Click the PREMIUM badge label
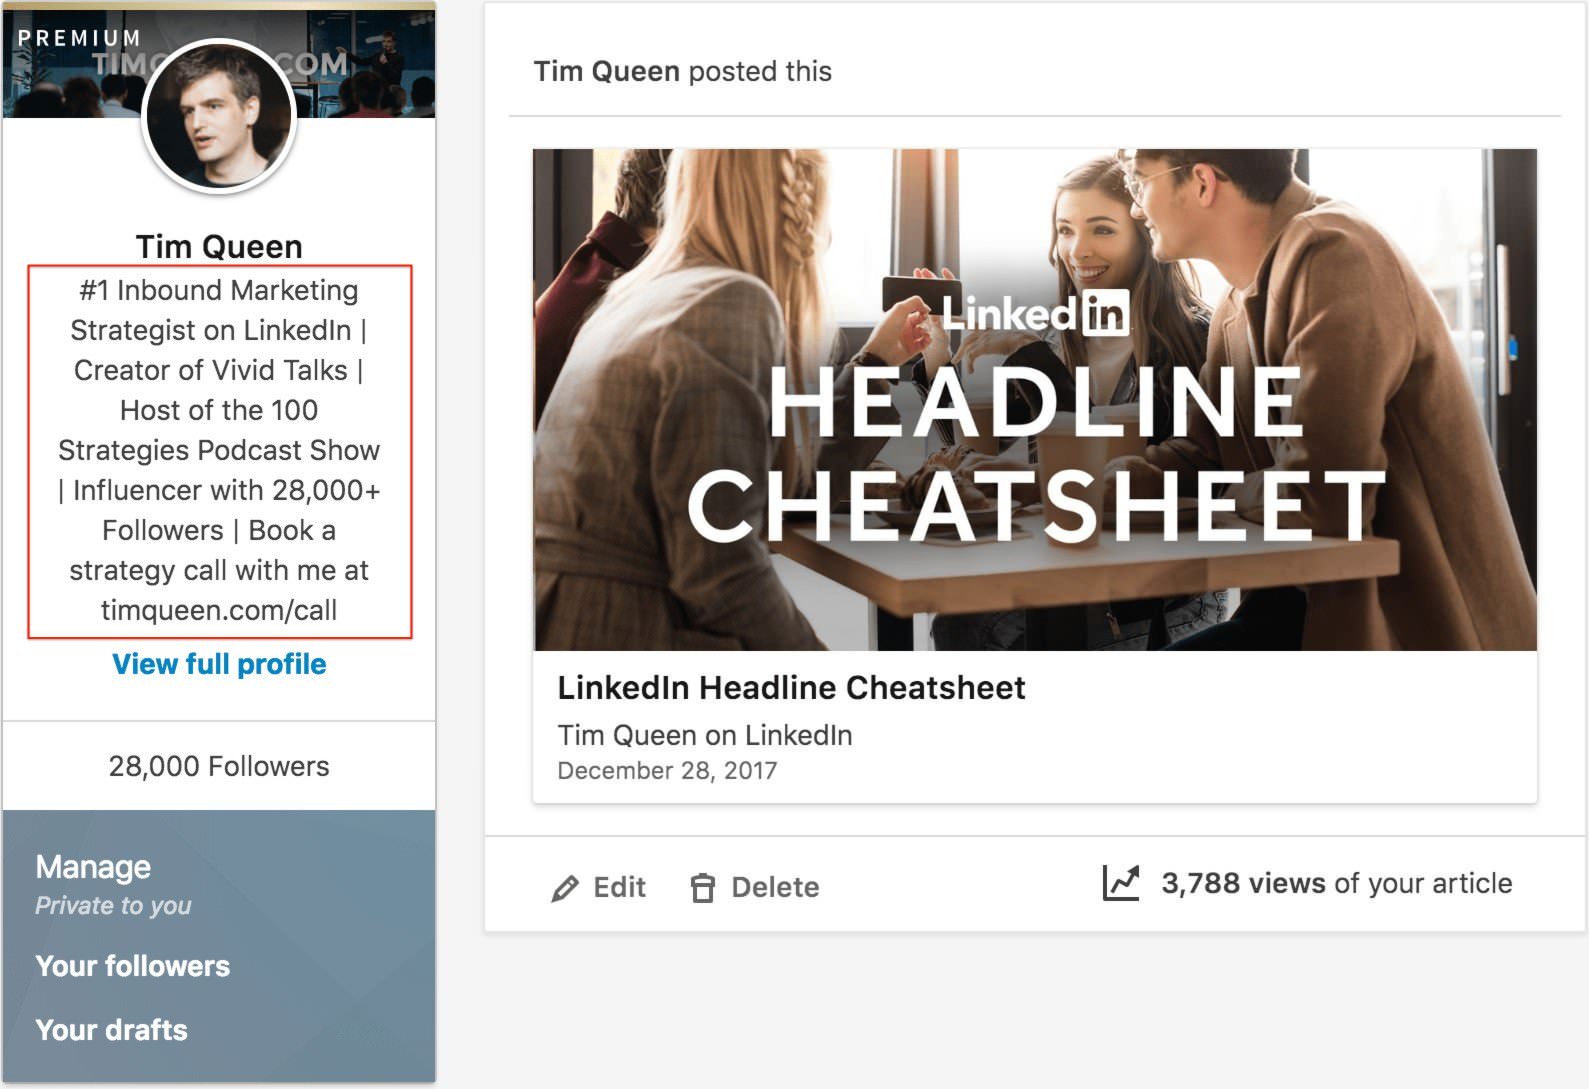 79,38
